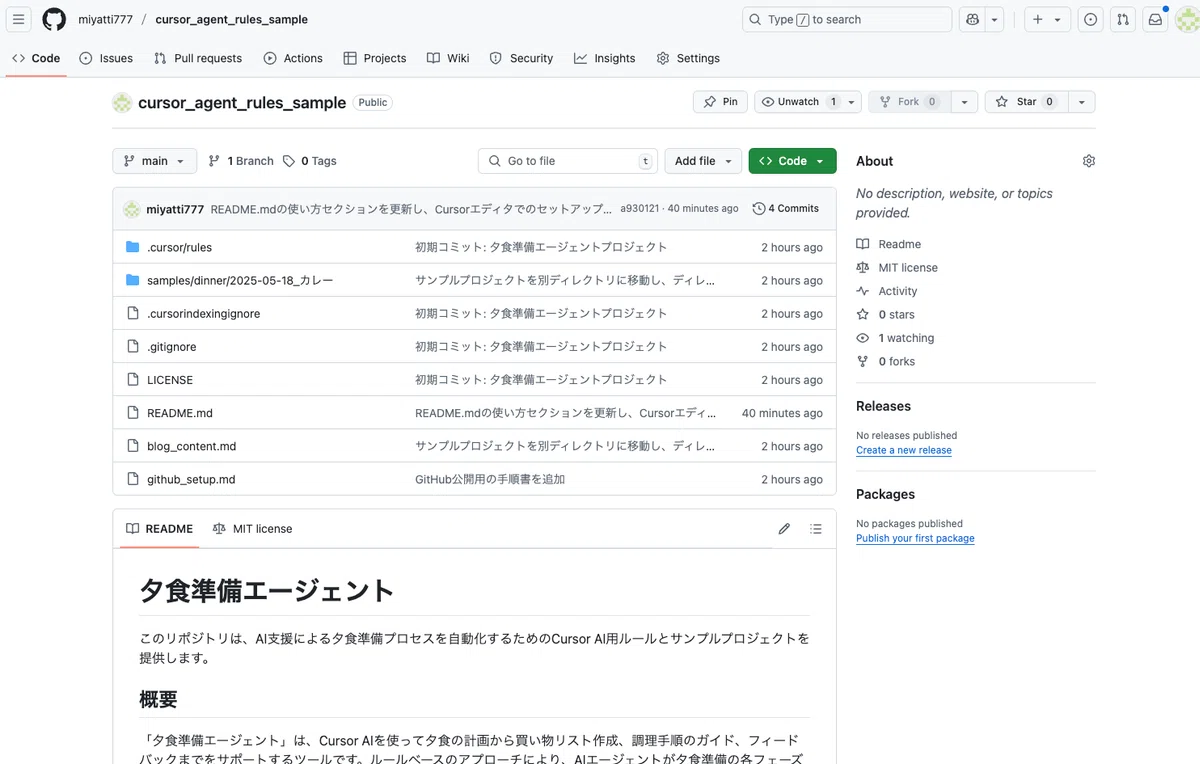Open the README outline list icon
The height and width of the screenshot is (764, 1200).
(x=816, y=529)
